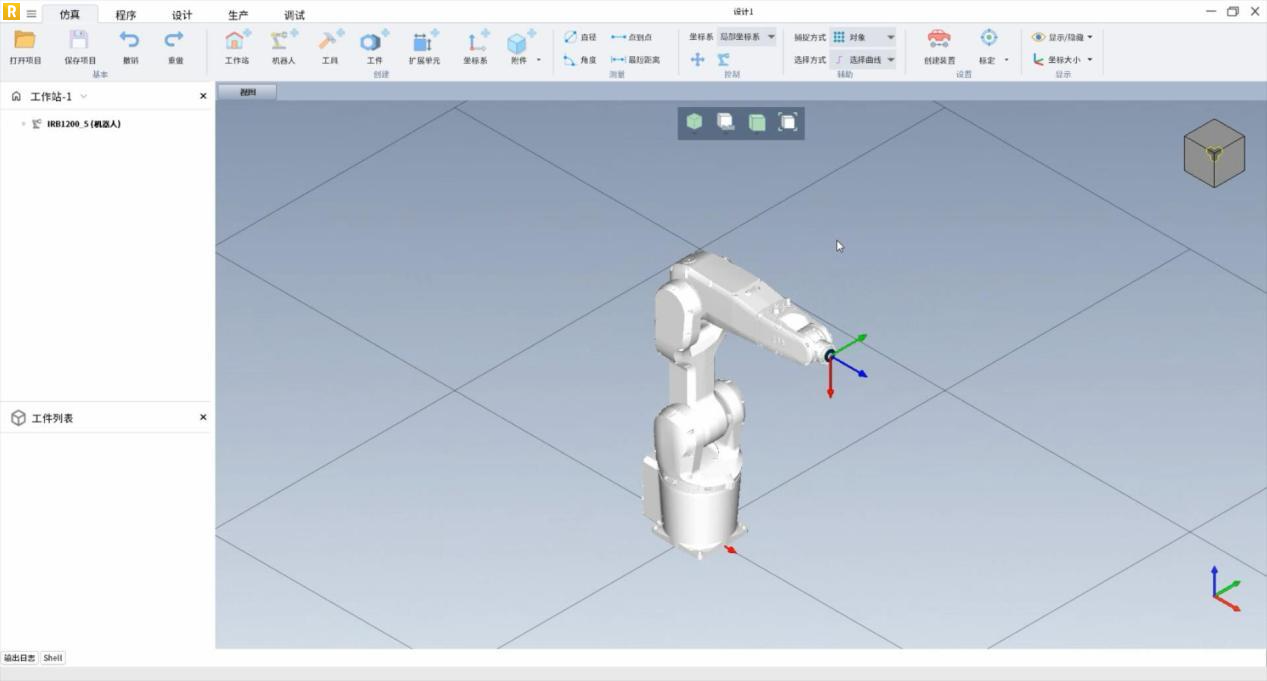The height and width of the screenshot is (681, 1267).
Task: Expand the IRB1200_5 robot tree node
Action: [23, 124]
